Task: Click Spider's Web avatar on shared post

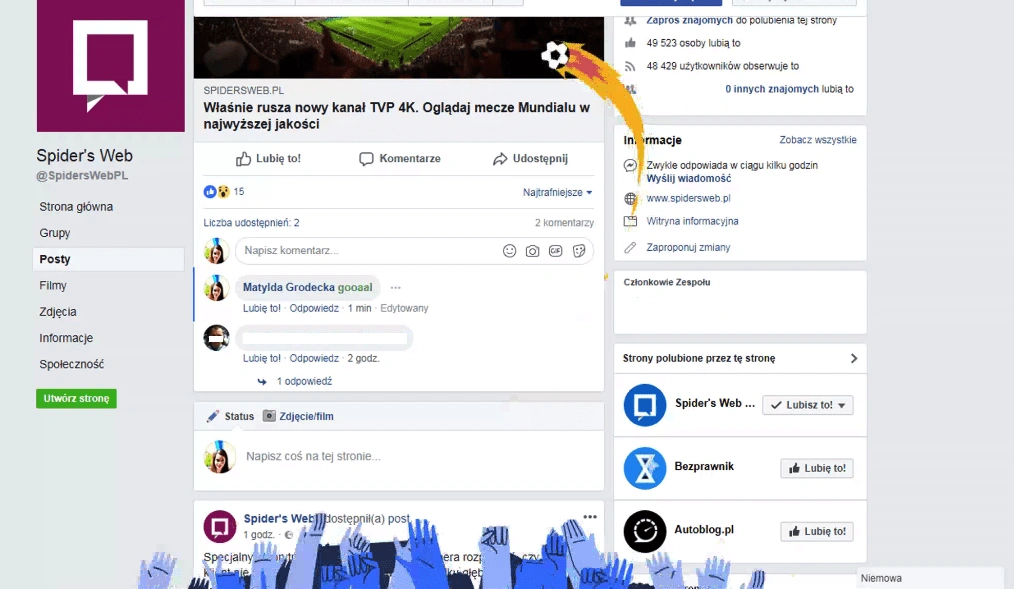Action: point(220,527)
